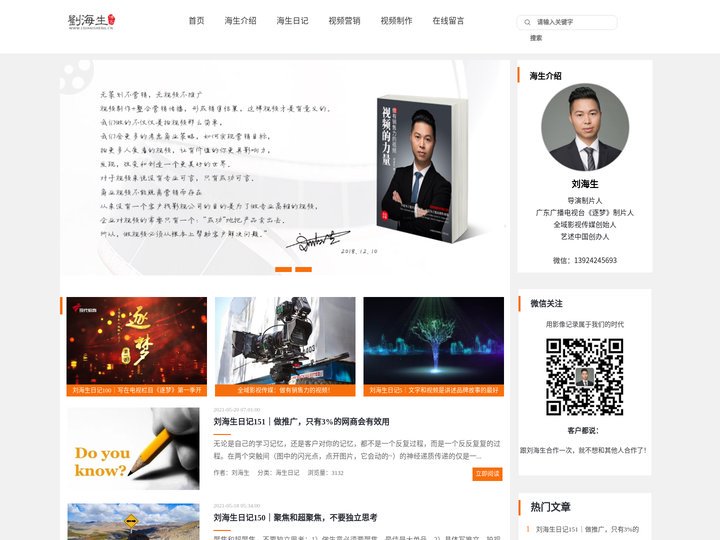
Task: Click the 全域影视传媒 caption link
Action: click(x=285, y=390)
